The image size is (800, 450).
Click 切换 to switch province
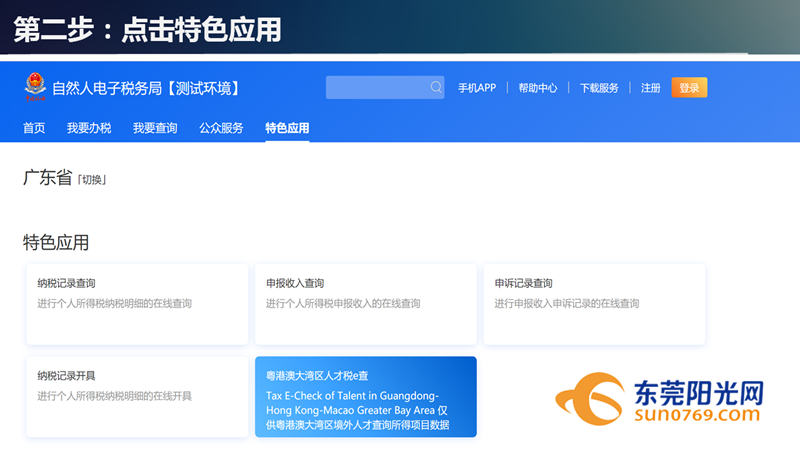pos(92,180)
